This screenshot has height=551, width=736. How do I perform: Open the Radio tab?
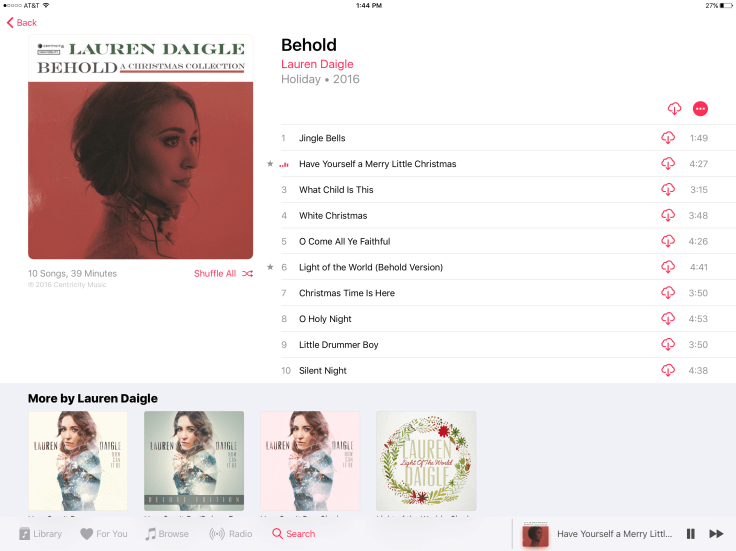click(x=230, y=534)
